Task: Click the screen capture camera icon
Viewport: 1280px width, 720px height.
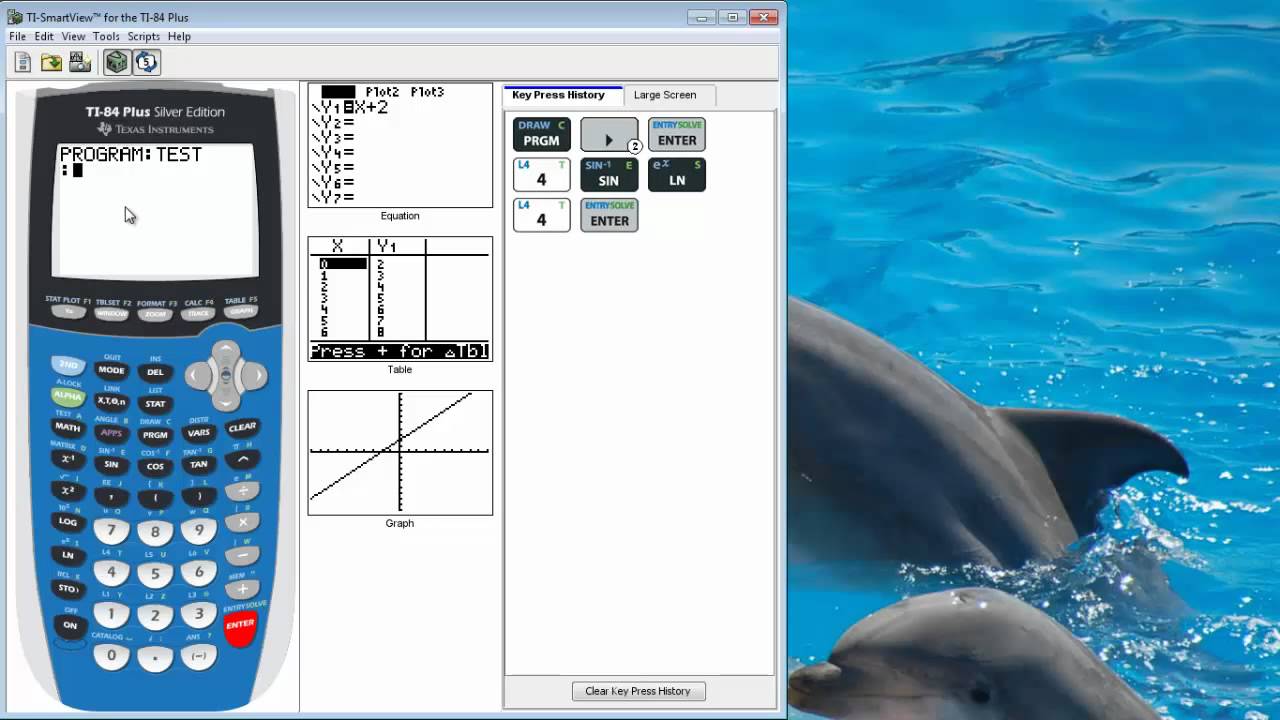Action: tap(80, 63)
